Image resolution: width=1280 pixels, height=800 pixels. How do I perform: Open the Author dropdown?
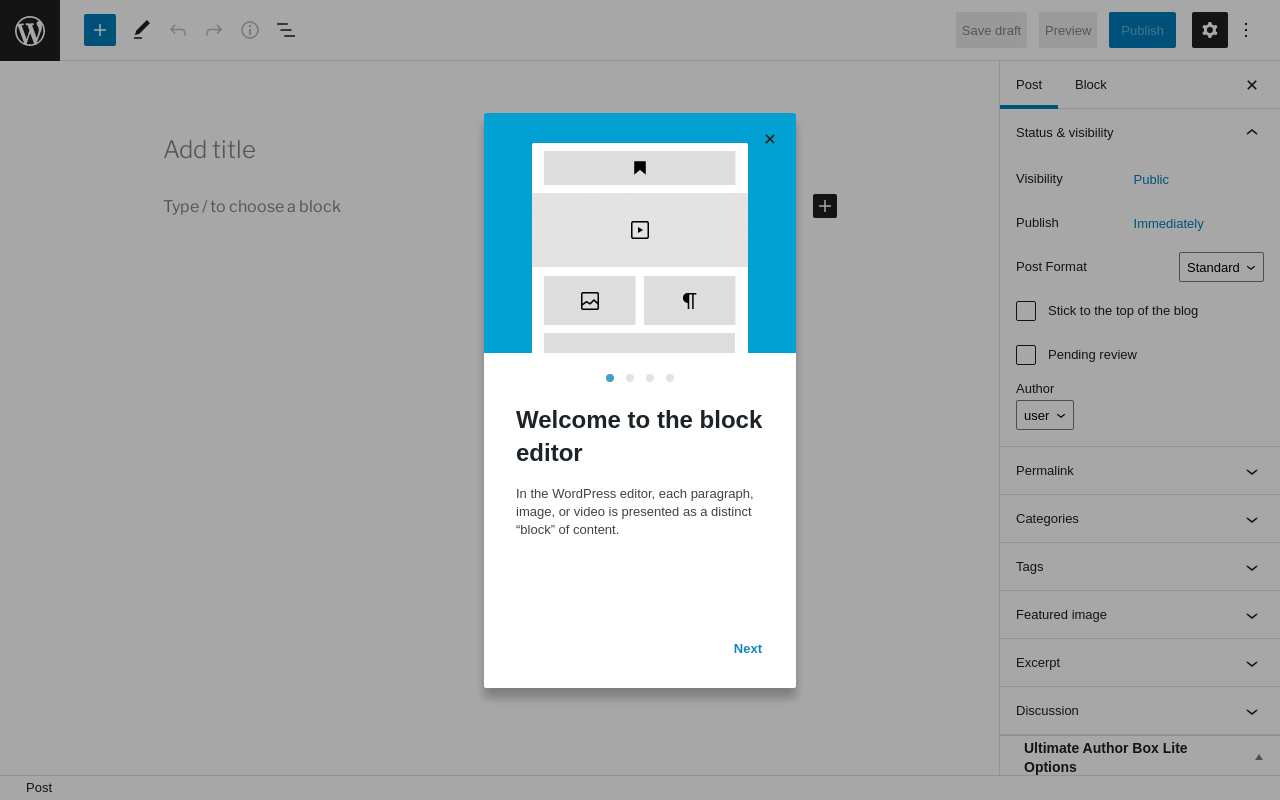pyautogui.click(x=1045, y=415)
